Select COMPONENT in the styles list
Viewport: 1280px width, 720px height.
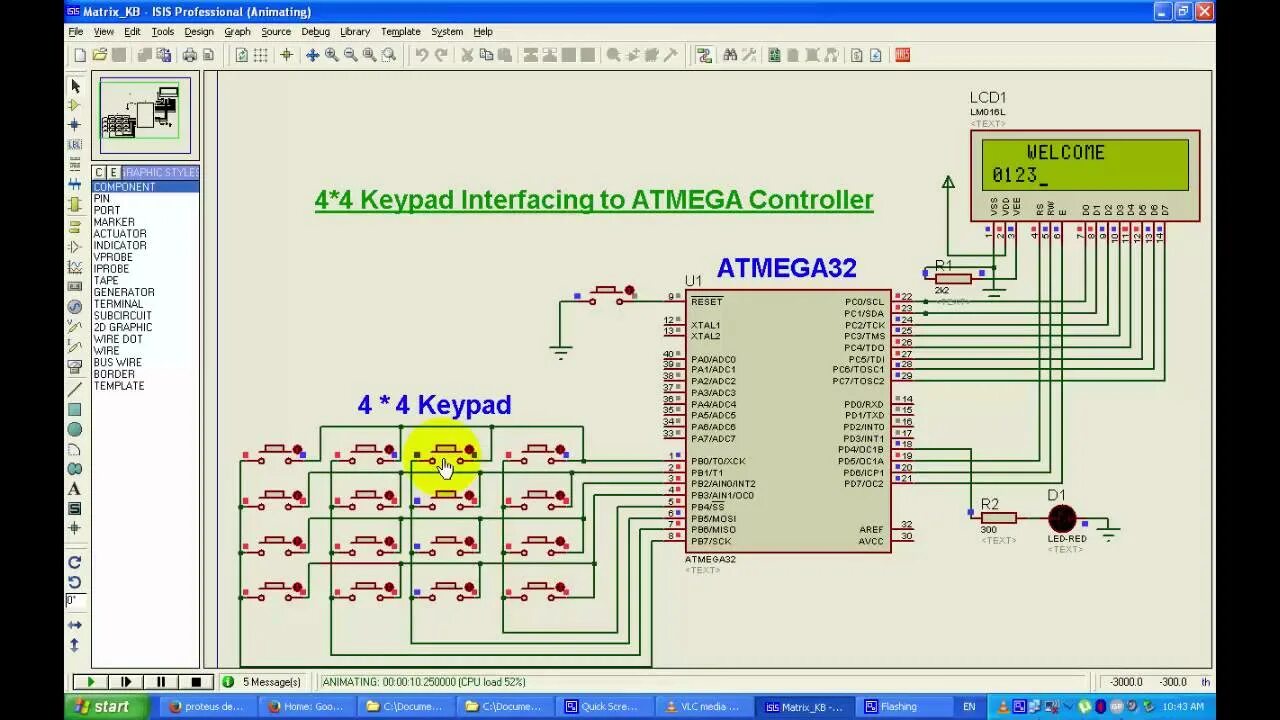coord(146,187)
